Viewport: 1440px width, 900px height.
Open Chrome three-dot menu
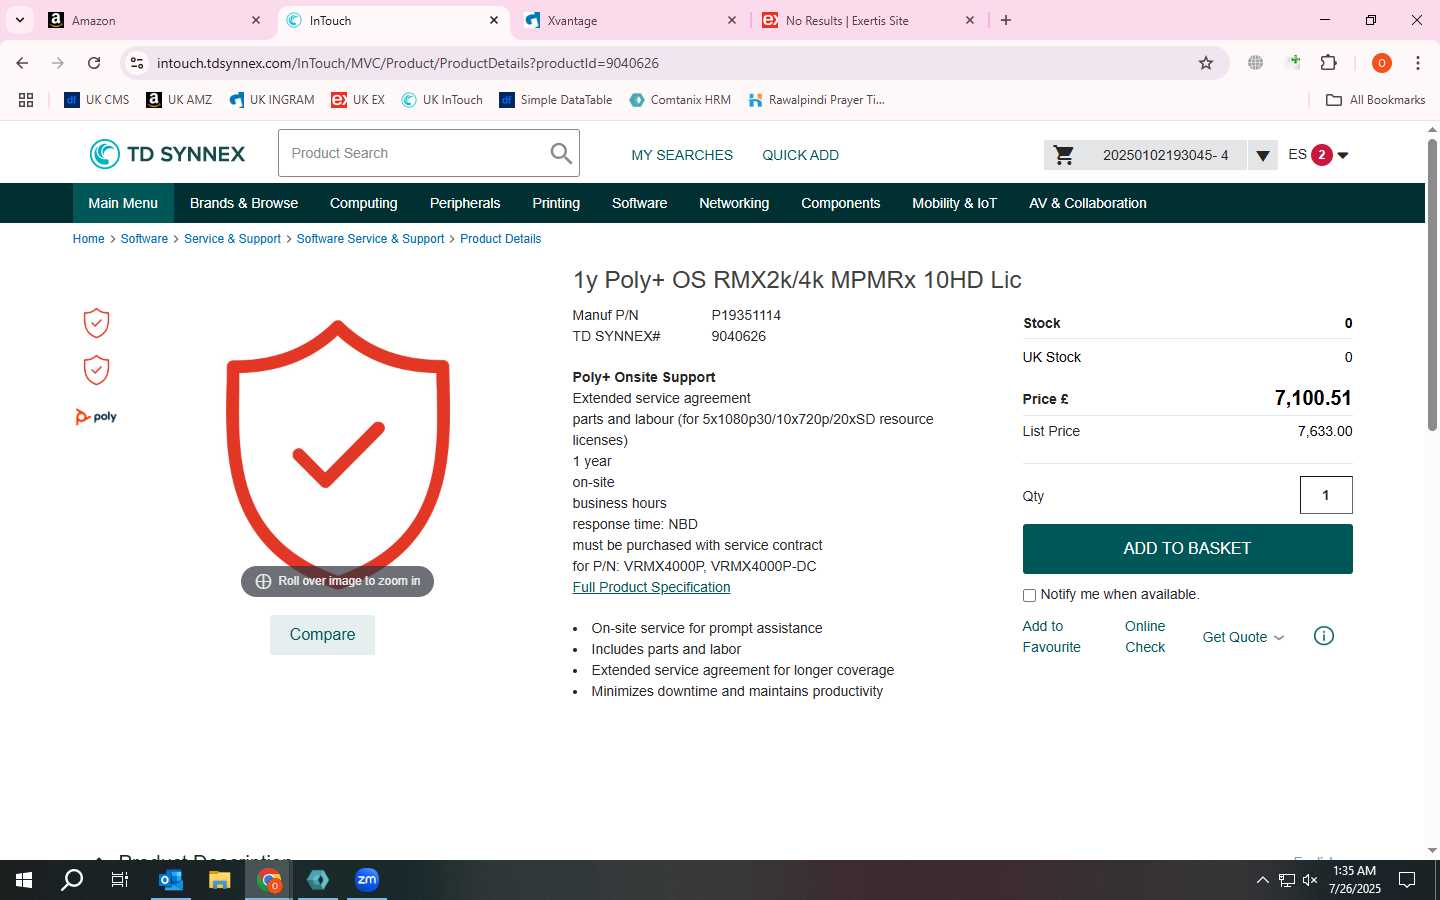[1418, 63]
